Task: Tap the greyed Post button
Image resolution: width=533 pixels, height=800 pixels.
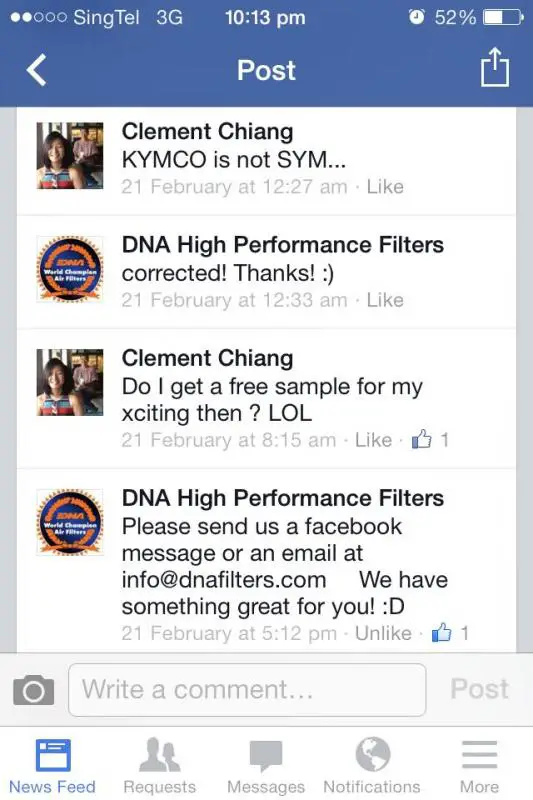Action: point(479,689)
